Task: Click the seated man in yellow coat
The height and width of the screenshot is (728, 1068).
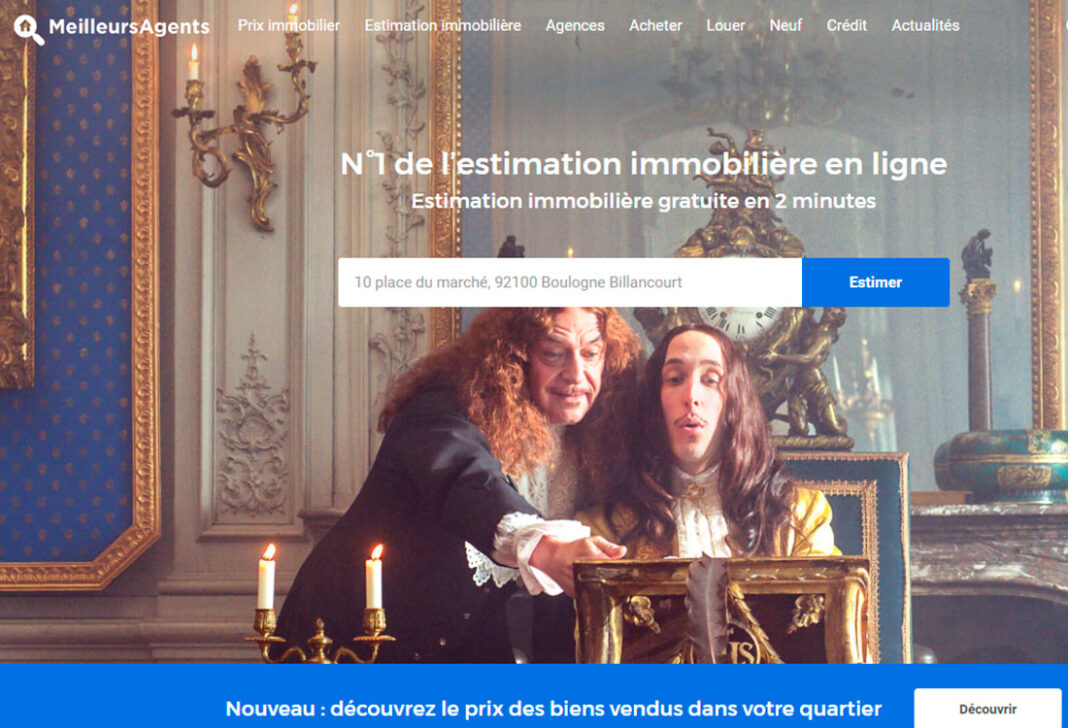Action: (x=708, y=443)
